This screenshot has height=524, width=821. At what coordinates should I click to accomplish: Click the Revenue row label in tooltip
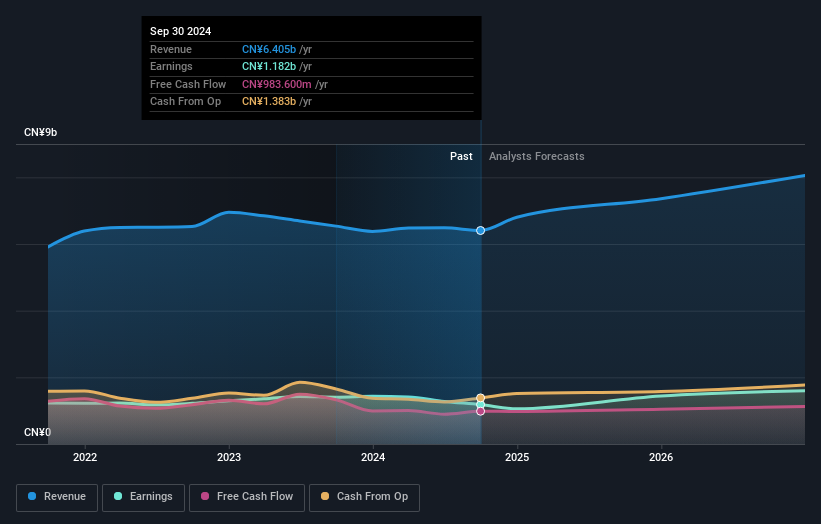coord(171,49)
